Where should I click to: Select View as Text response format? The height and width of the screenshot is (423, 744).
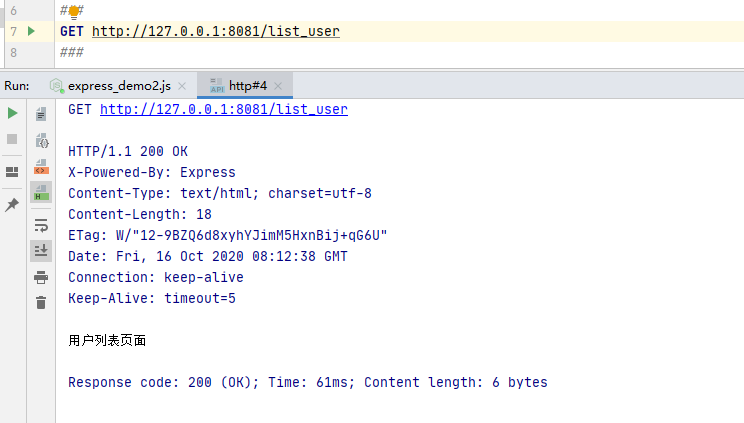(x=41, y=115)
